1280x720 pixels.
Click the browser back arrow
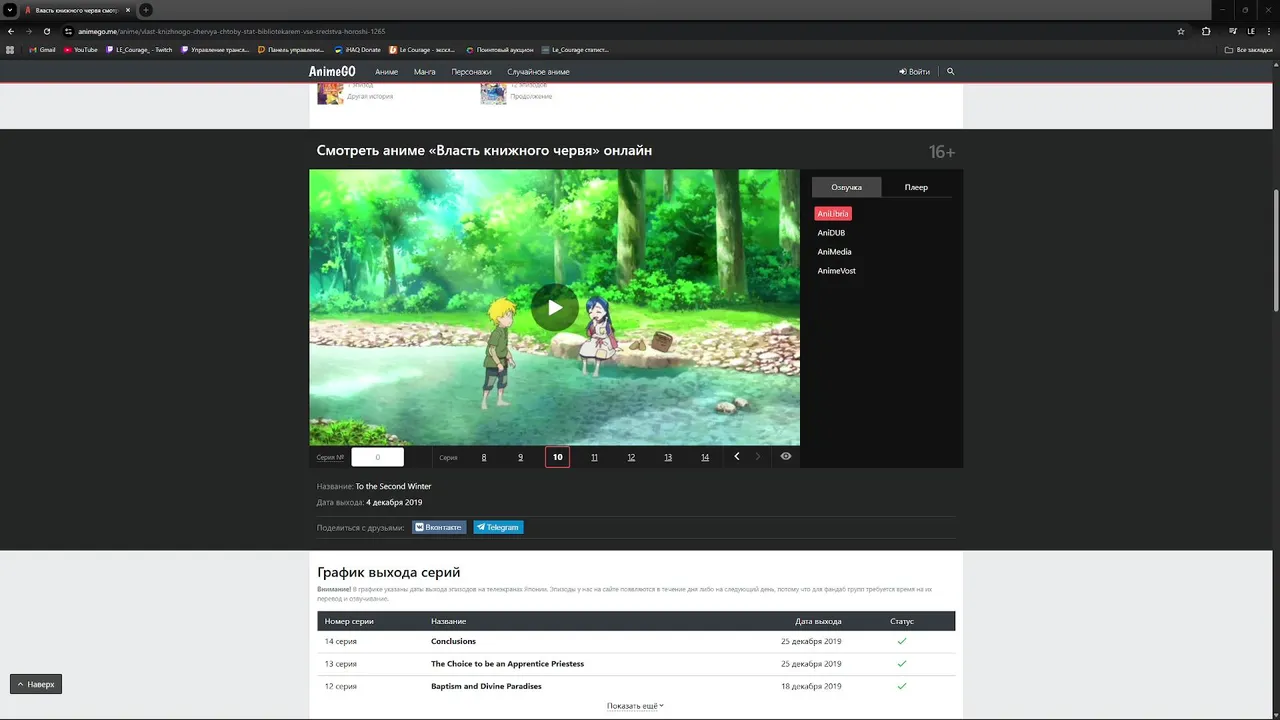tap(11, 31)
